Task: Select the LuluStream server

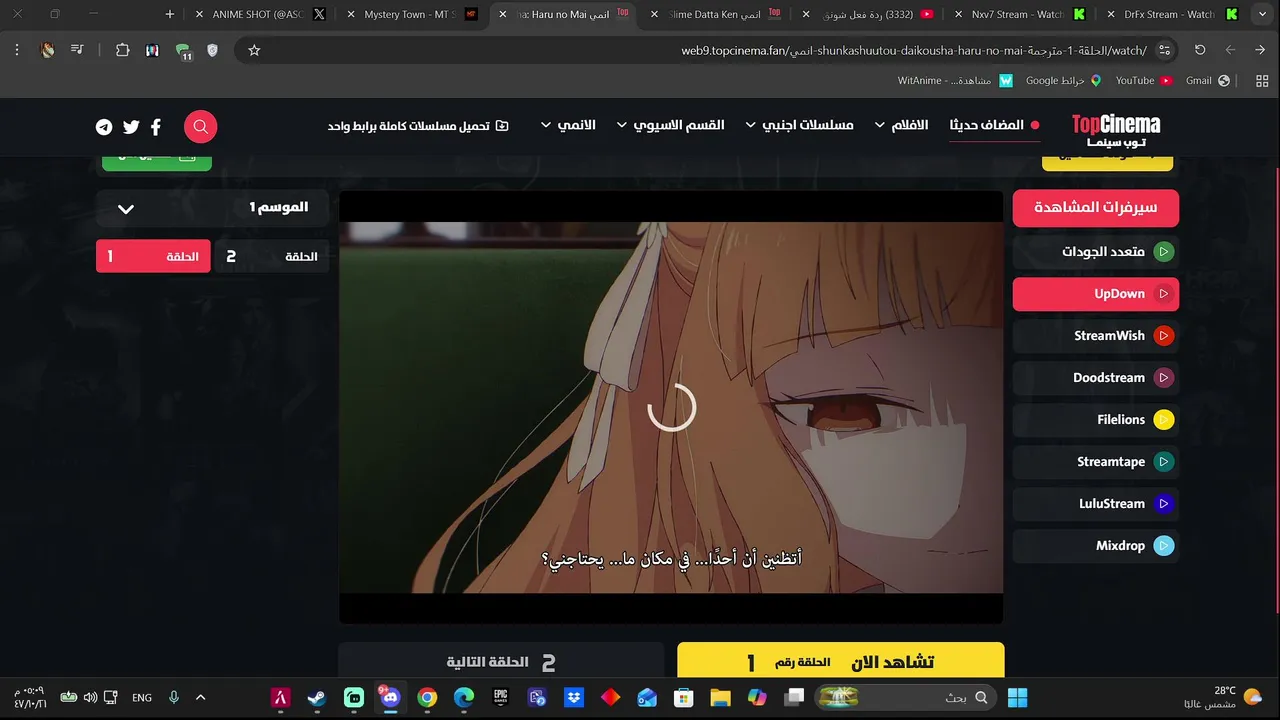Action: pos(1096,504)
